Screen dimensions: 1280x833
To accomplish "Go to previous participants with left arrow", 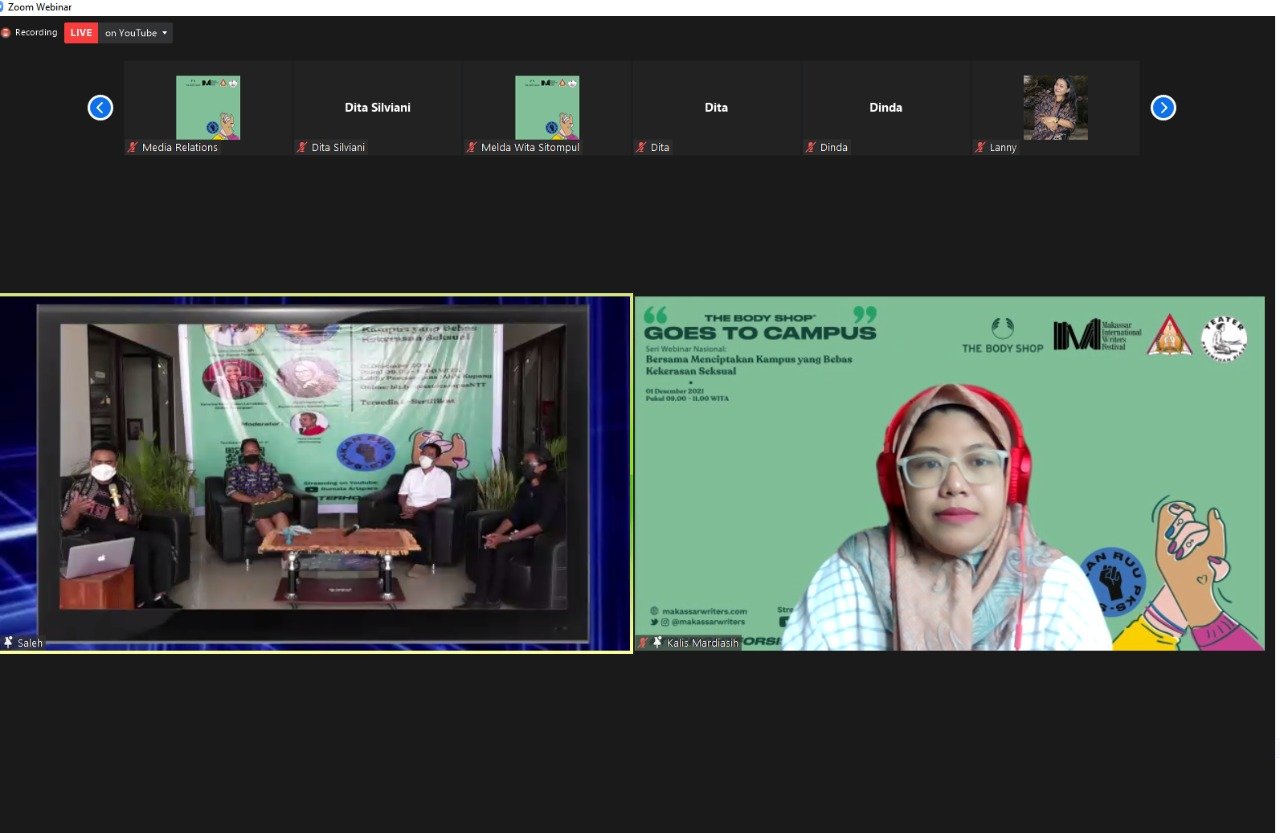I will (x=100, y=107).
